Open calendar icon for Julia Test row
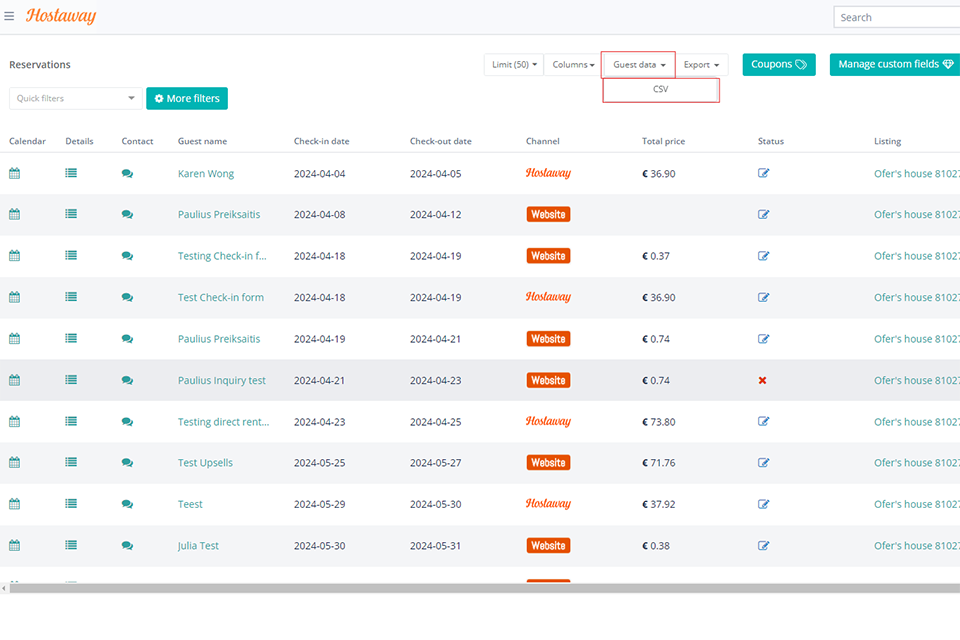960x640 pixels. pyautogui.click(x=15, y=546)
